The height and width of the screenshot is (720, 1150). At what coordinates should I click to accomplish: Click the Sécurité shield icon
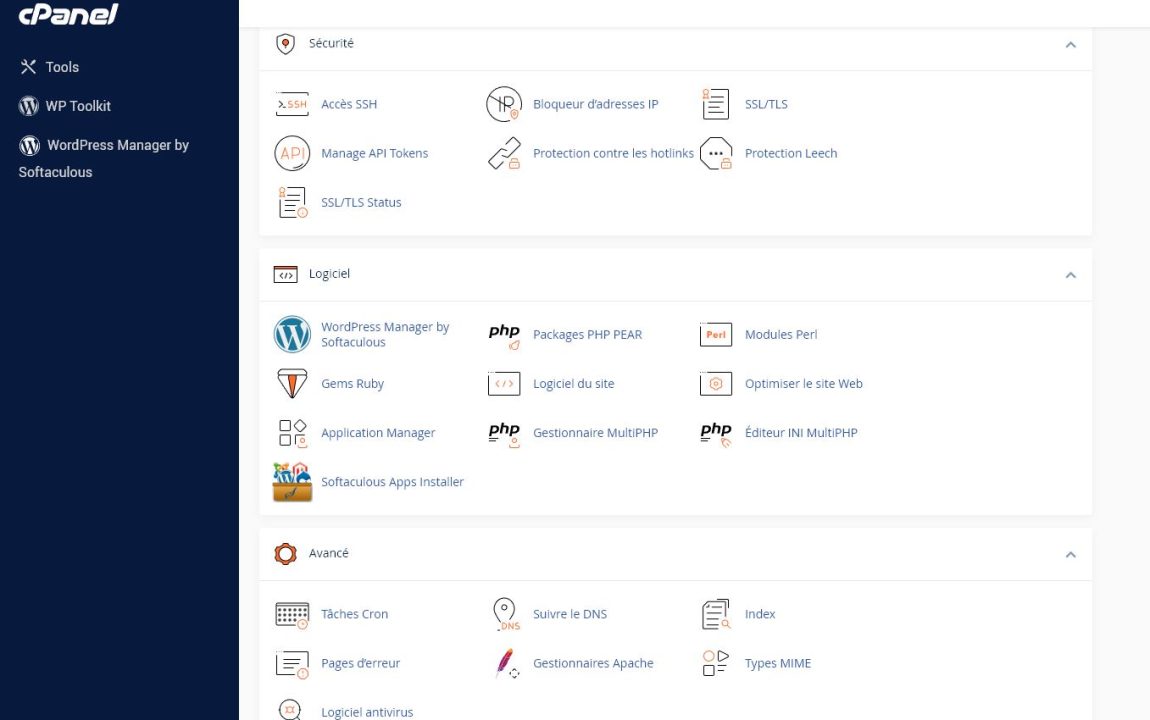(285, 44)
